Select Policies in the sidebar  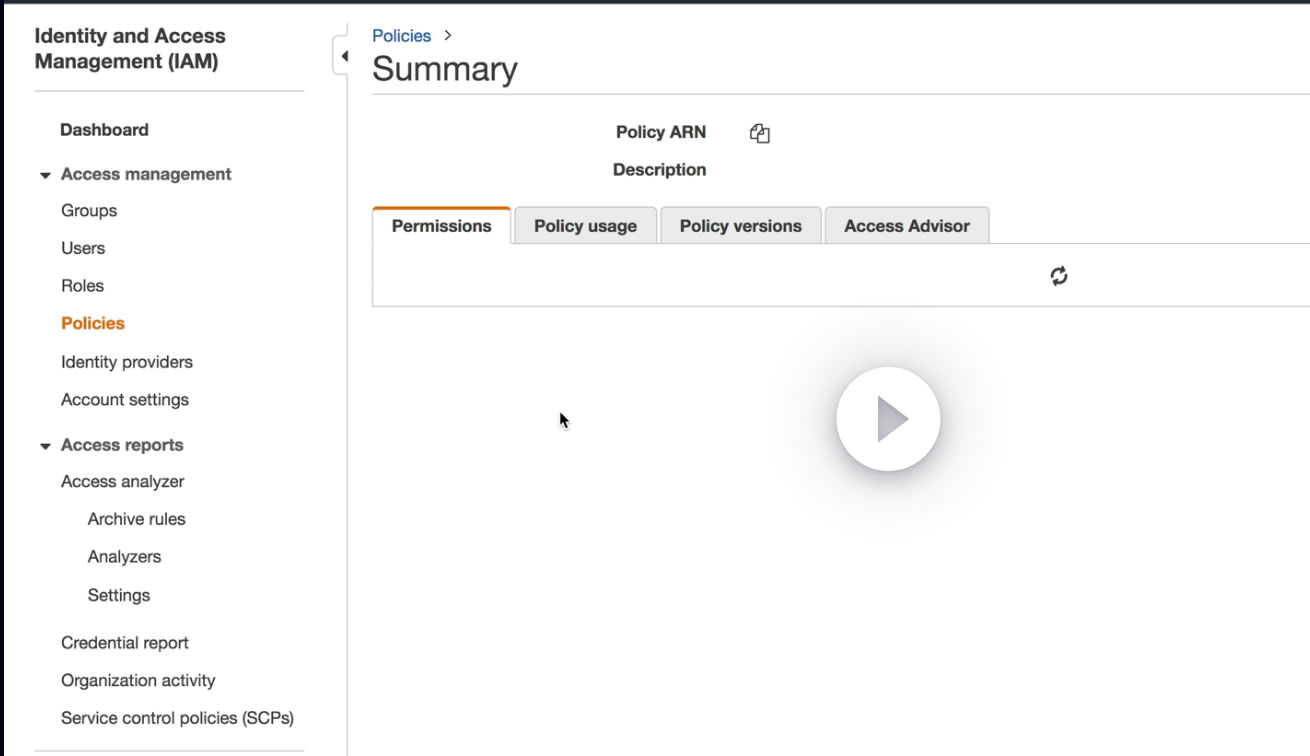[93, 324]
